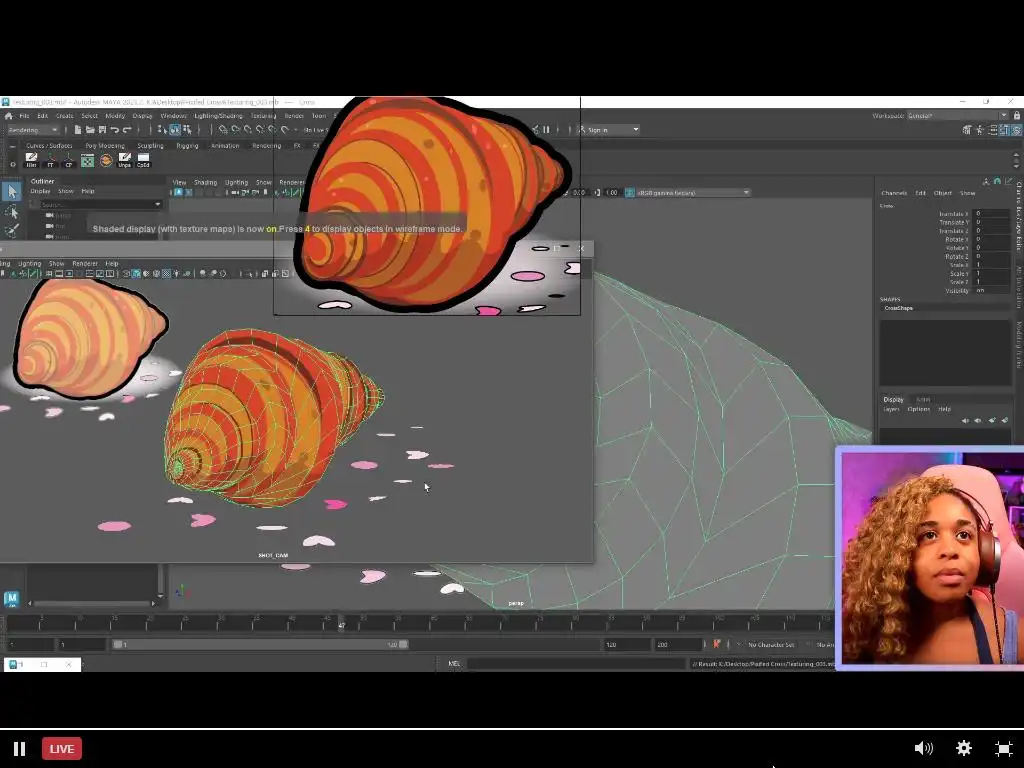Open the No Character Set dropdown
The width and height of the screenshot is (1024, 768).
tap(771, 645)
